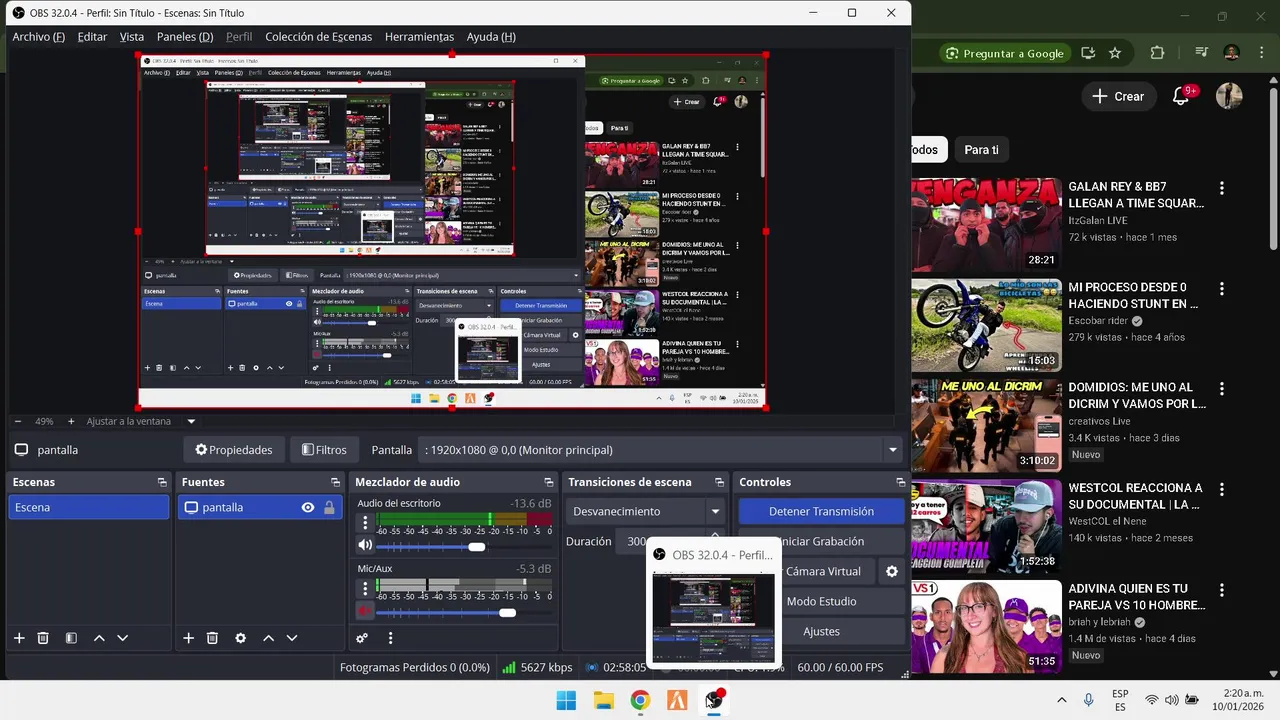Unmute Mic/Aux speaker
Image resolution: width=1280 pixels, height=720 pixels.
coord(365,611)
